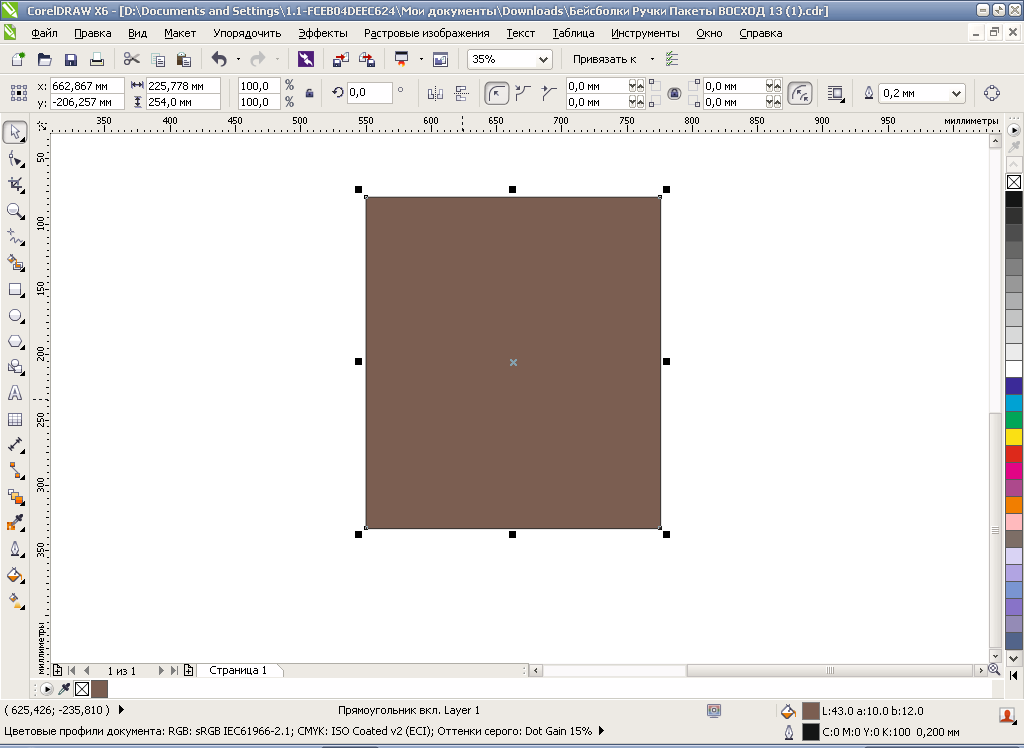Viewport: 1024px width, 748px height.
Task: Open the Правка menu
Action: (92, 33)
